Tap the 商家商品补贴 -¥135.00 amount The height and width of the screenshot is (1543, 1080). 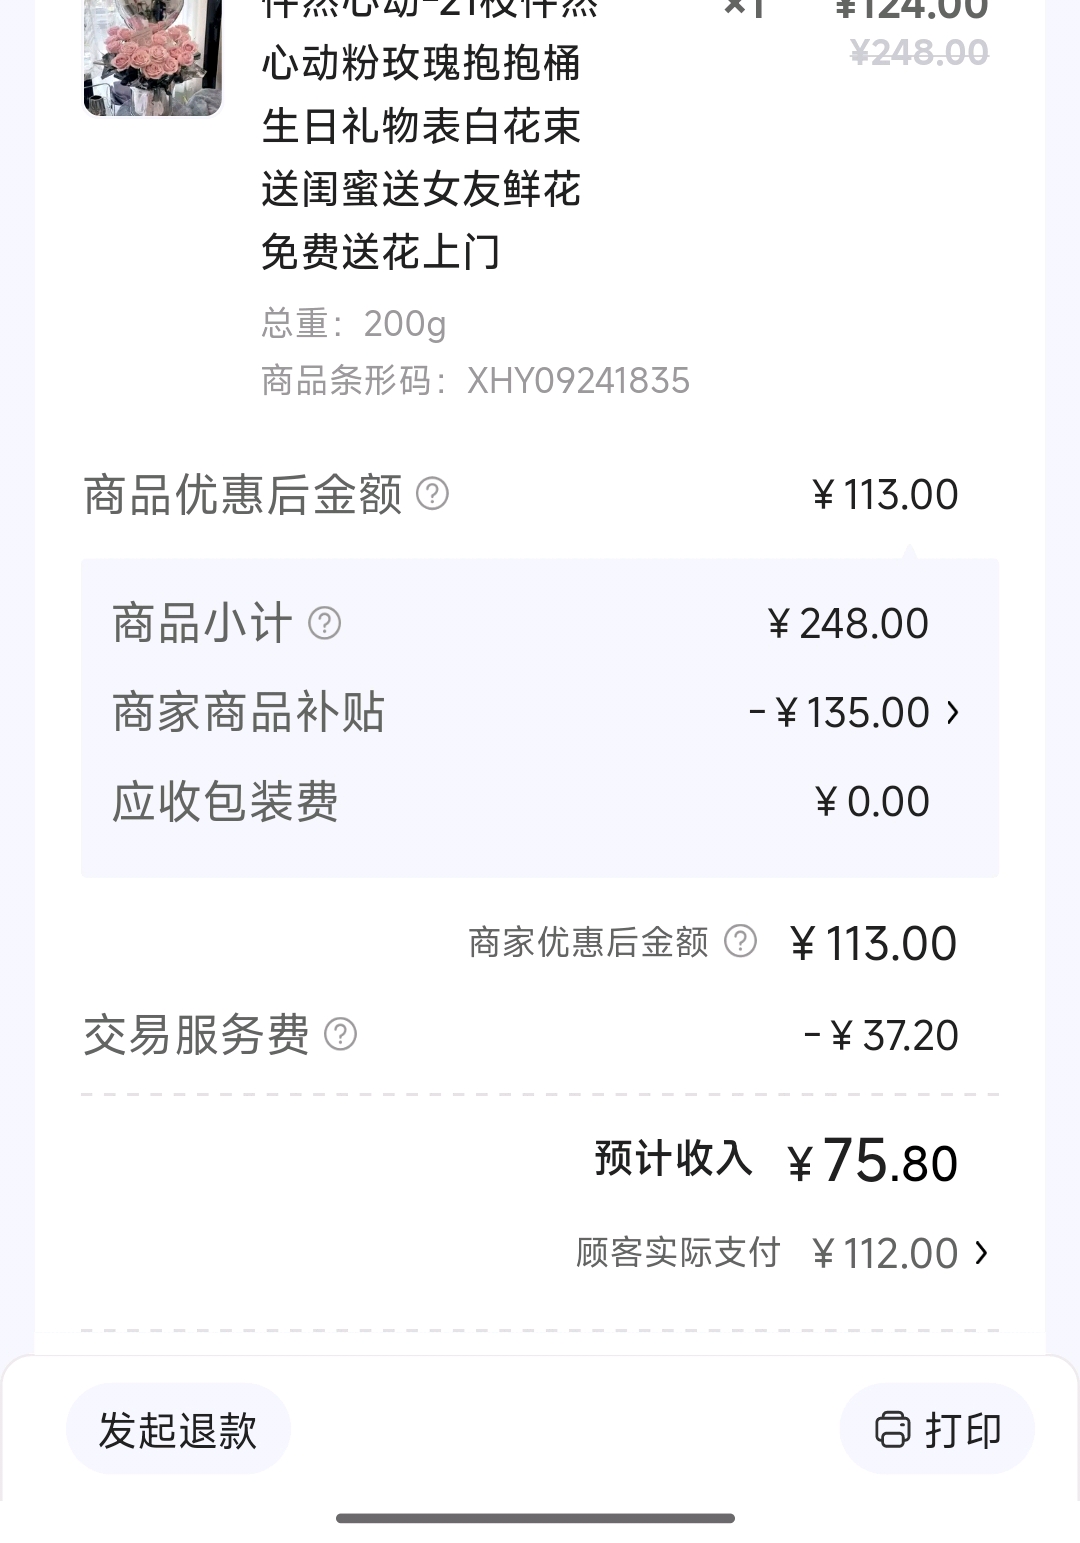pos(839,713)
